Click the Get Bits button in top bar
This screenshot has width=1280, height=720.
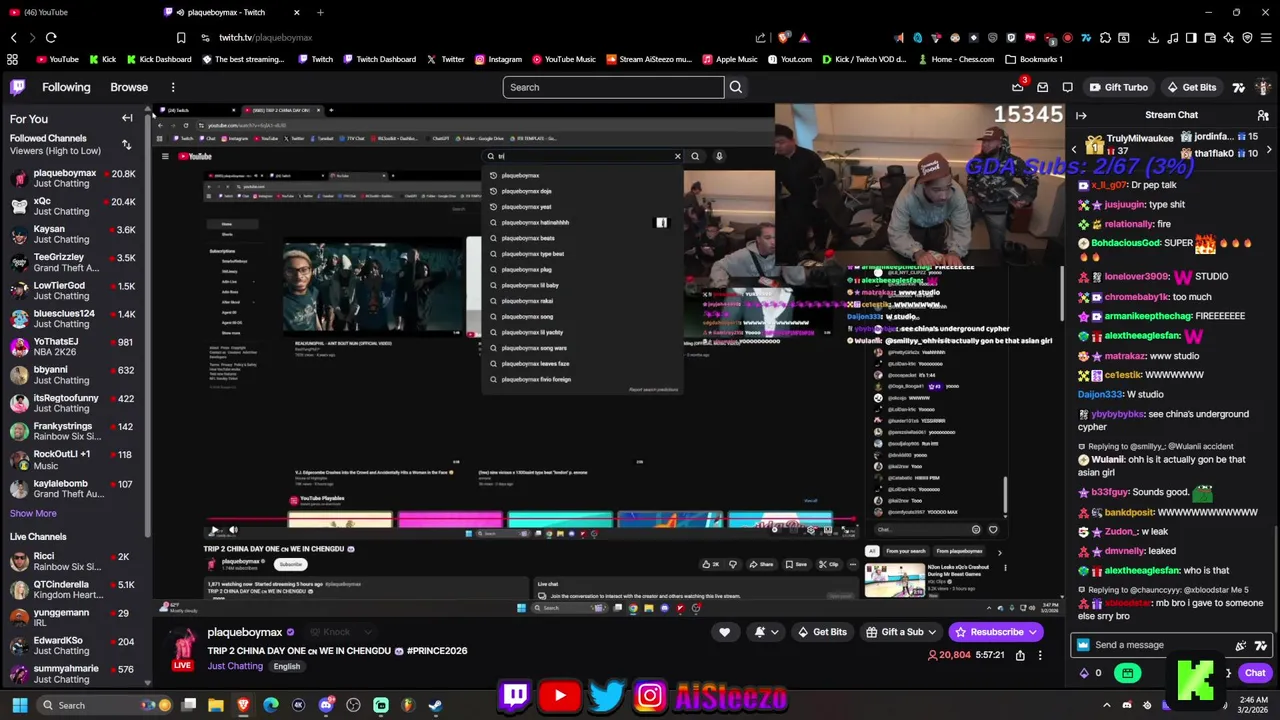[x=1191, y=87]
